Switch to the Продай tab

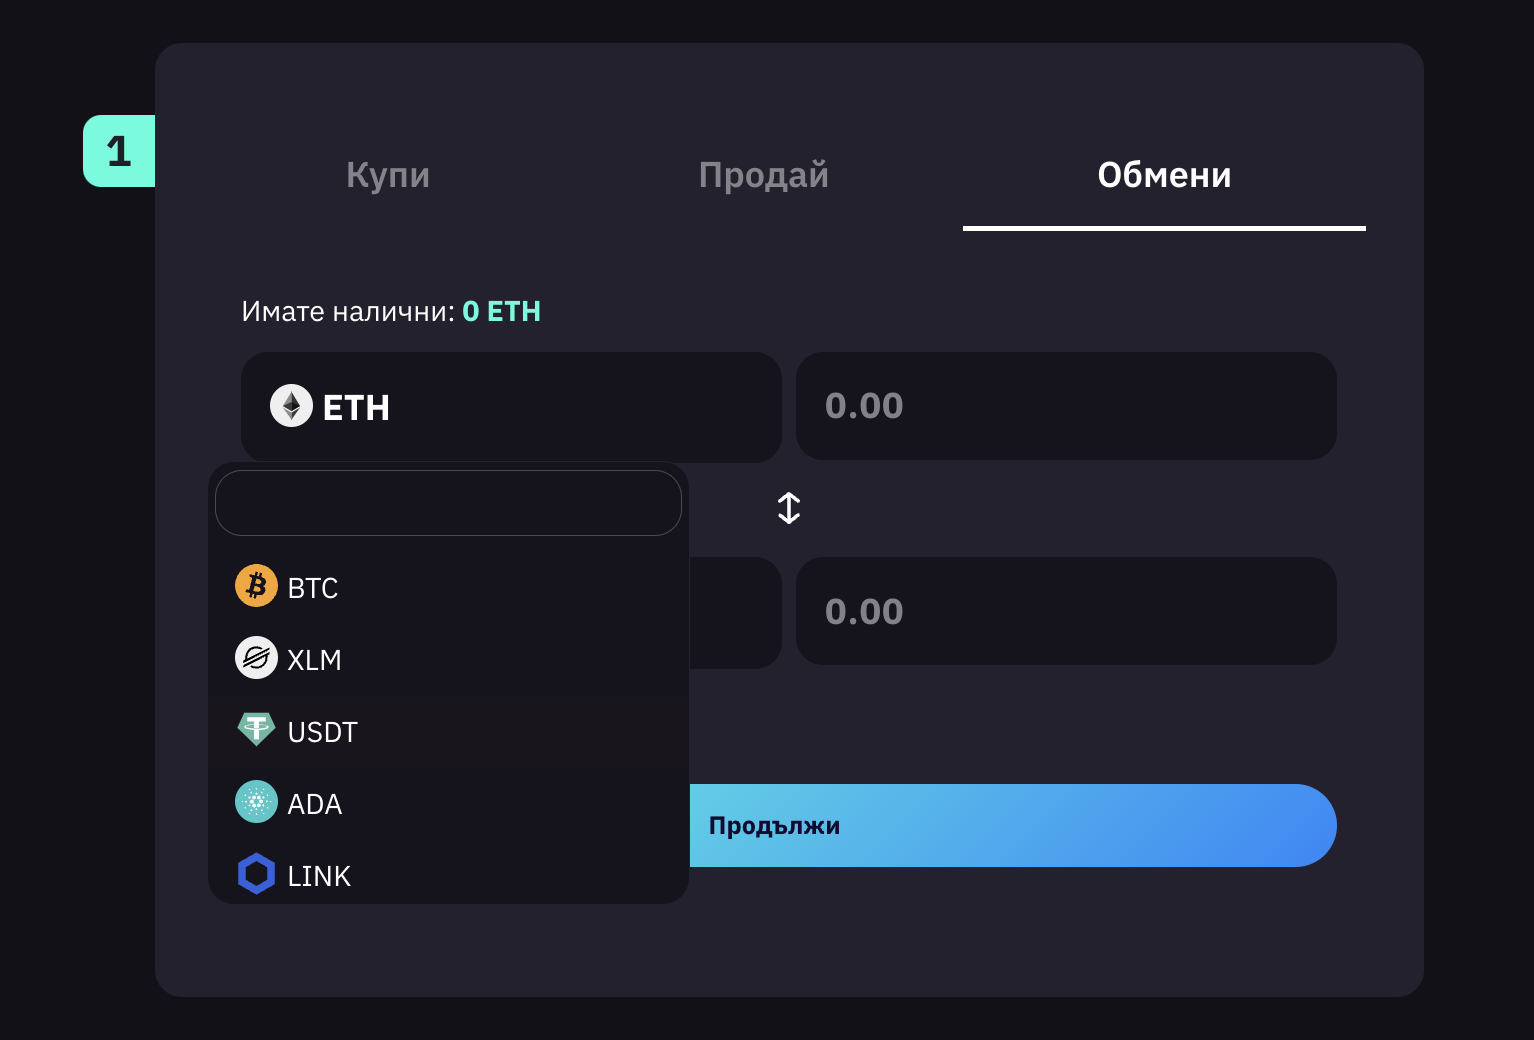[764, 175]
